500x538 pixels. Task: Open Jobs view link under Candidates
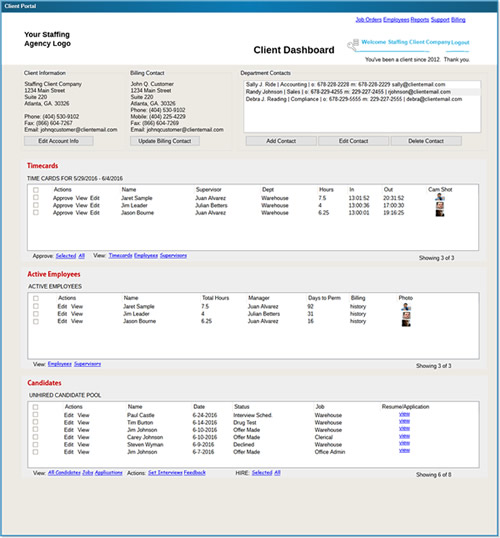88,473
